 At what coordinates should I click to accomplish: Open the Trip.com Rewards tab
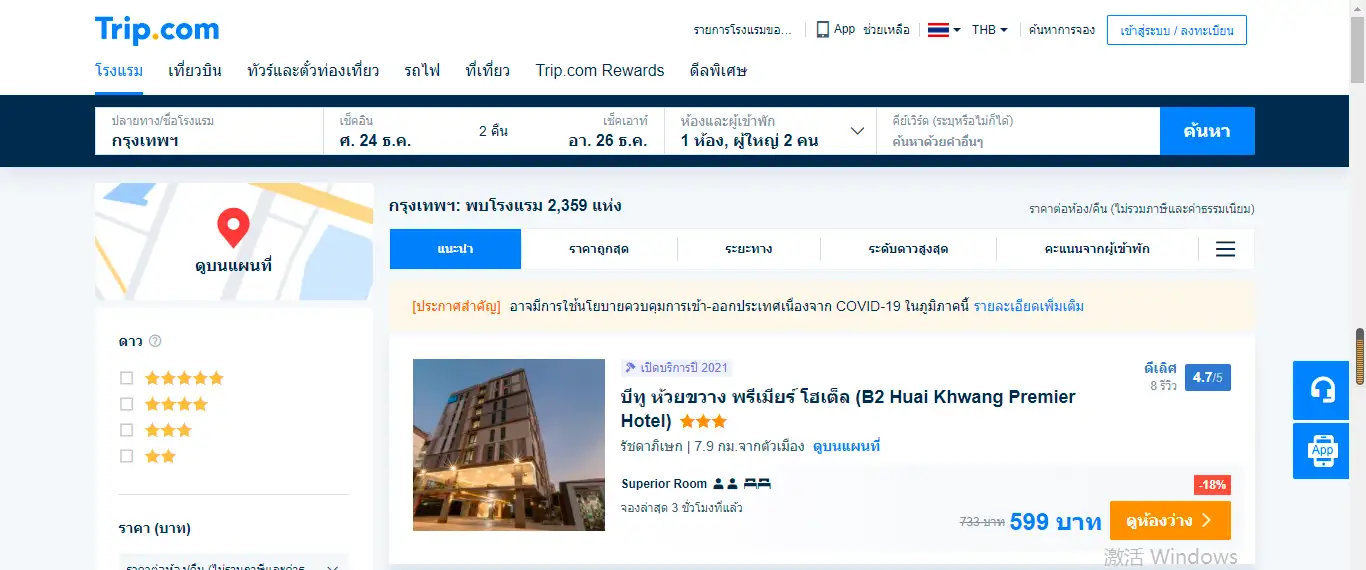point(600,70)
